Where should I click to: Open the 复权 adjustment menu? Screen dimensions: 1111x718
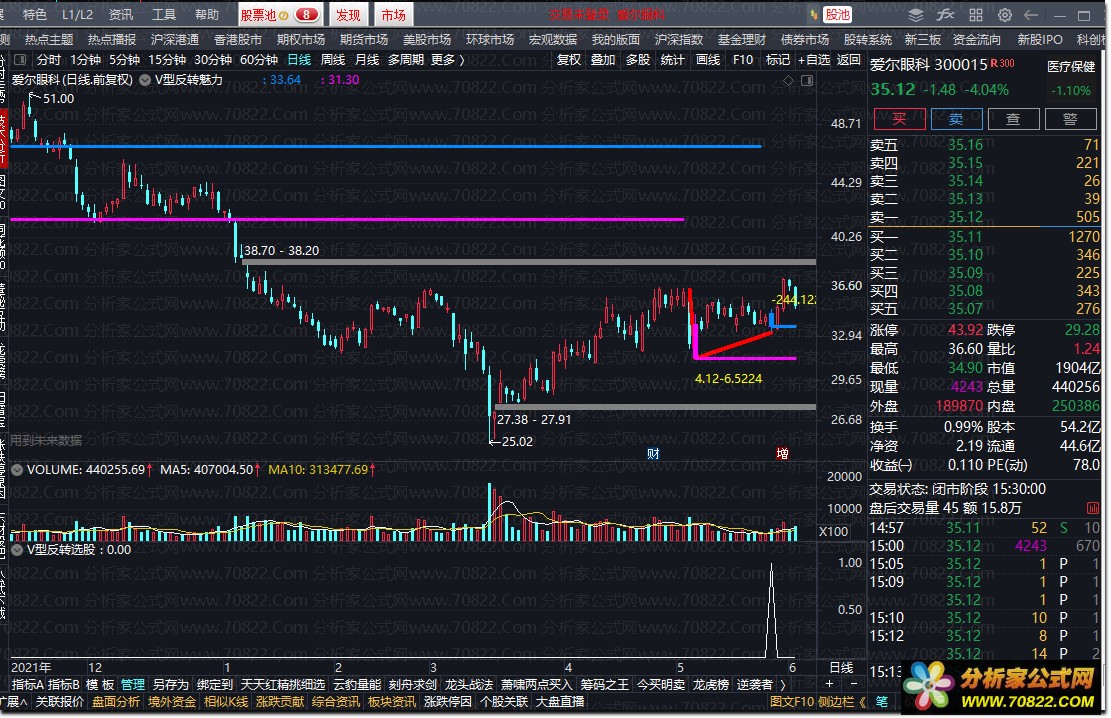click(568, 60)
